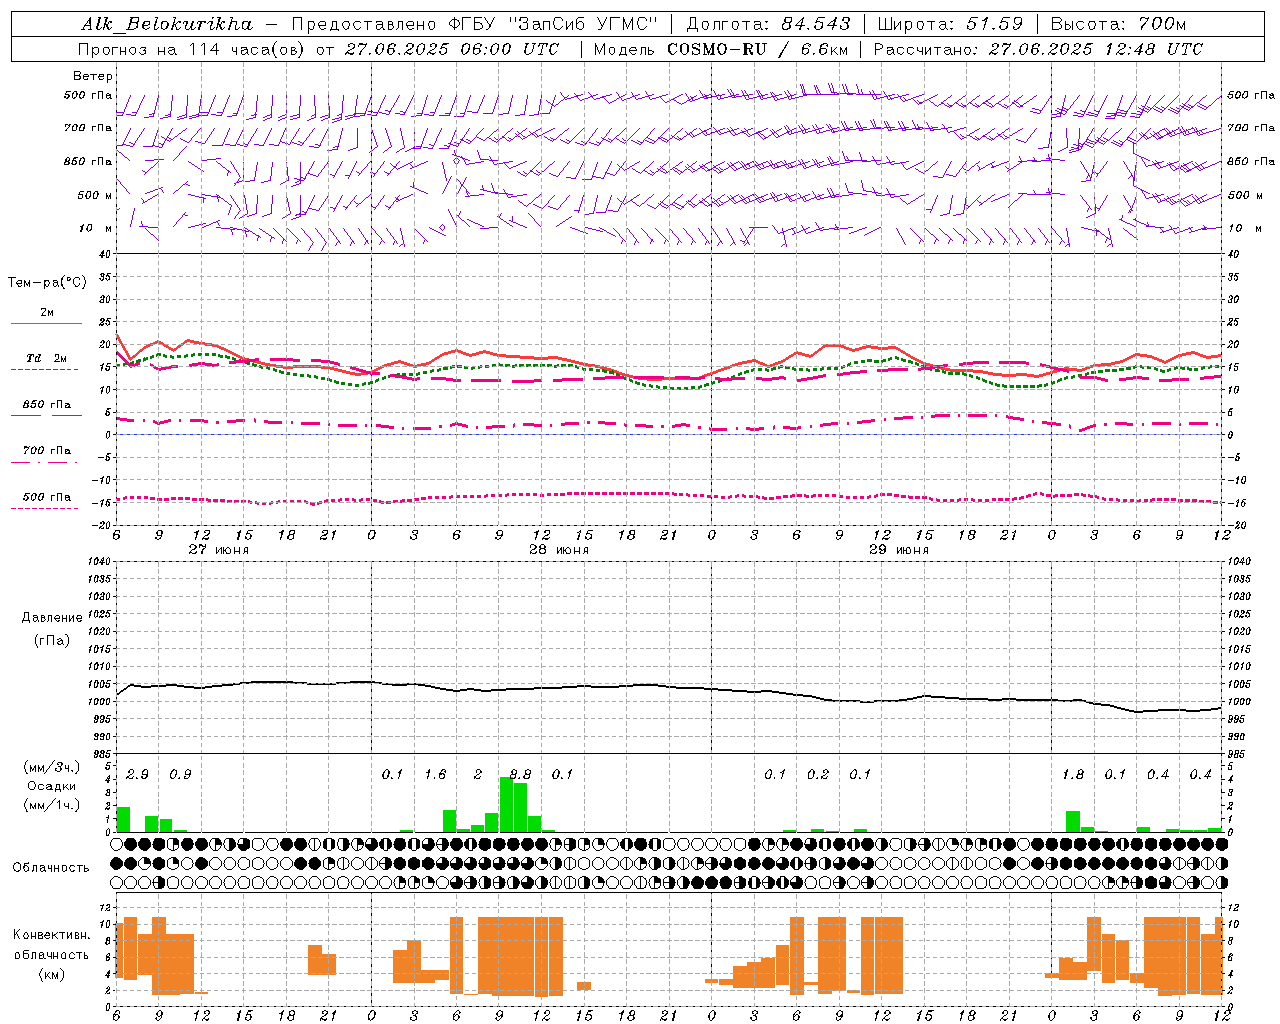
Task: Click the Ветер wind panel label
Action: click(x=93, y=76)
